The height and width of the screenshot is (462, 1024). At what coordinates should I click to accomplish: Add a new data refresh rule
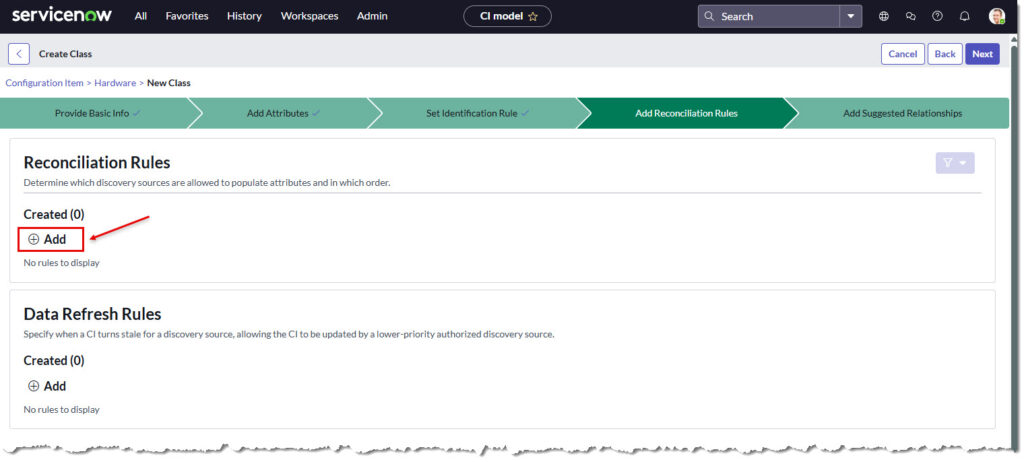[47, 386]
